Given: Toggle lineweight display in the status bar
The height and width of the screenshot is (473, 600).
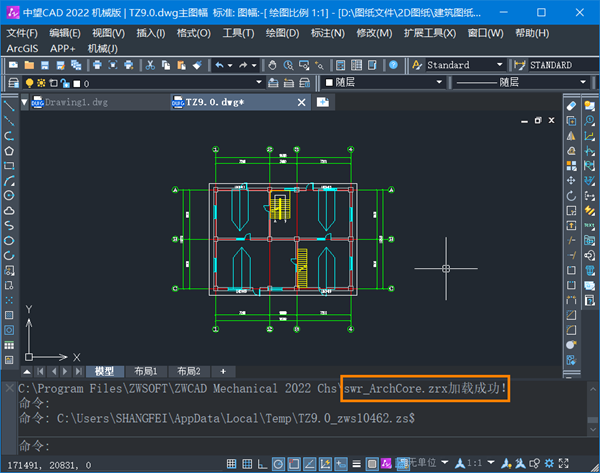Looking at the screenshot, I should click(x=356, y=464).
